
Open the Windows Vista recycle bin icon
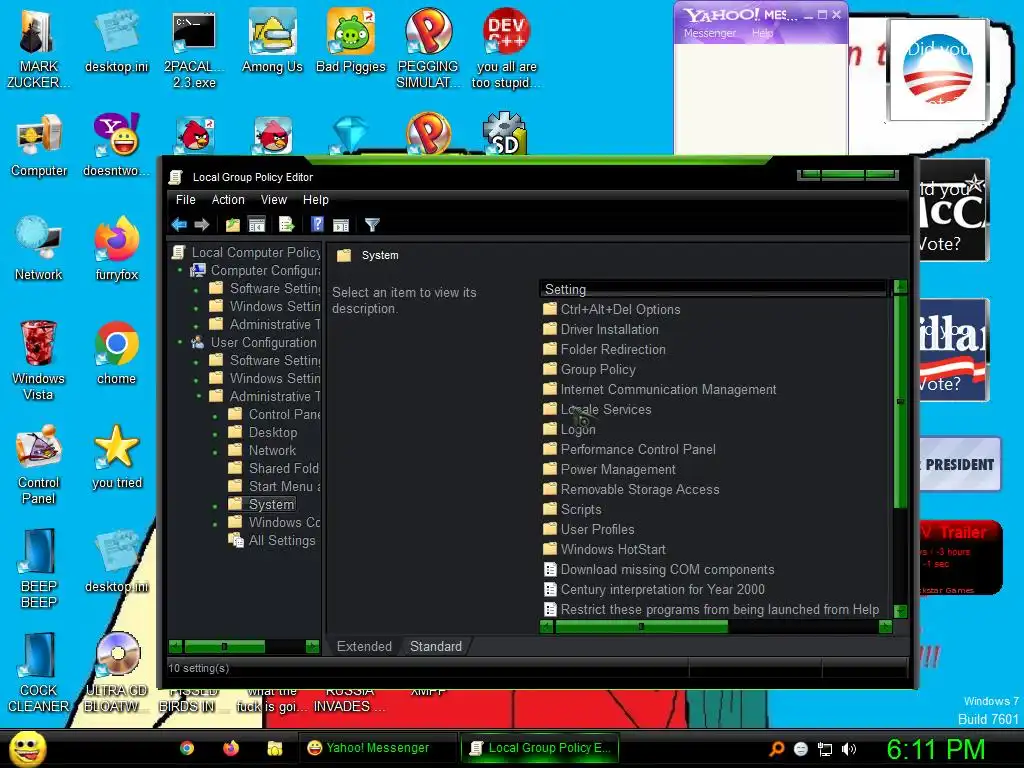coord(38,360)
